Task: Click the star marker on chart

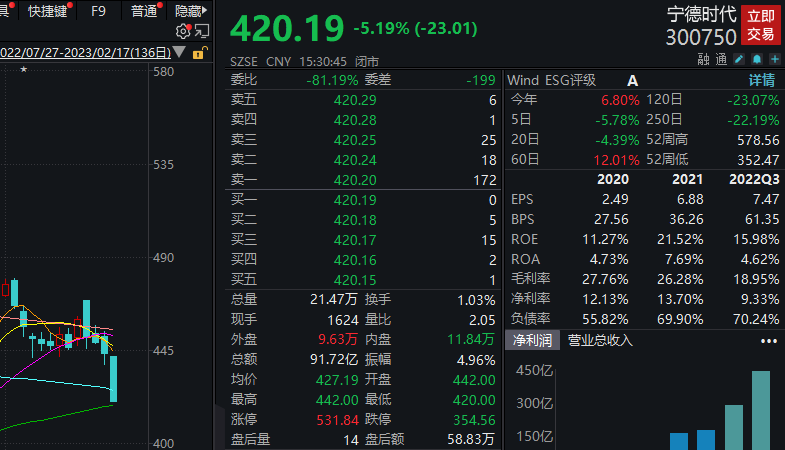Action: (x=24, y=69)
